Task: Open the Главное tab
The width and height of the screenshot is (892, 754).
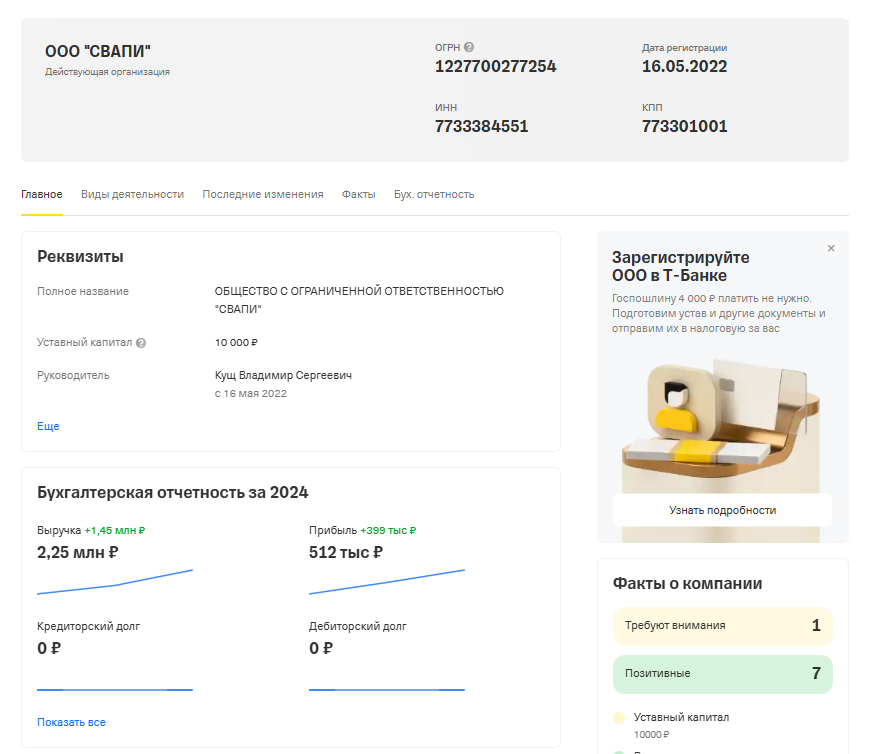Action: click(x=42, y=194)
